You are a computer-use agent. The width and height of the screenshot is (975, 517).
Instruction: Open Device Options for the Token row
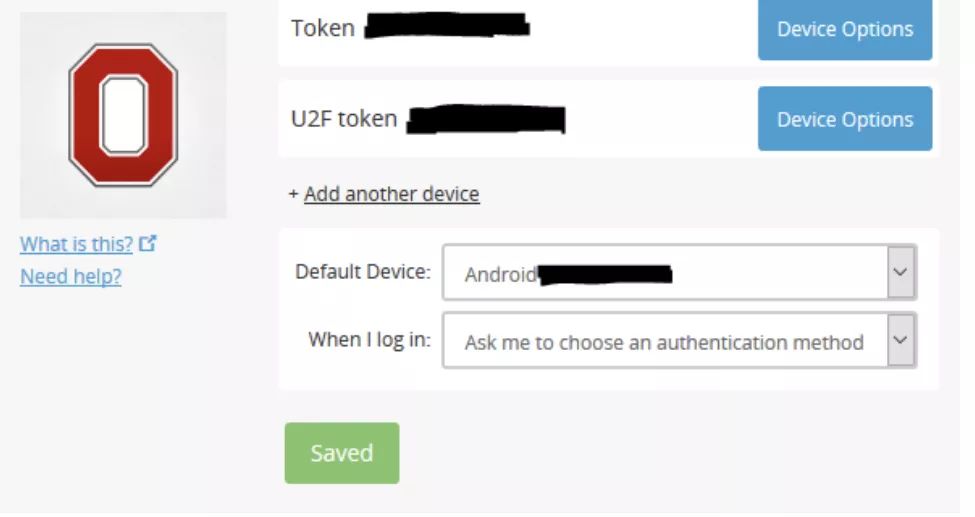click(844, 29)
